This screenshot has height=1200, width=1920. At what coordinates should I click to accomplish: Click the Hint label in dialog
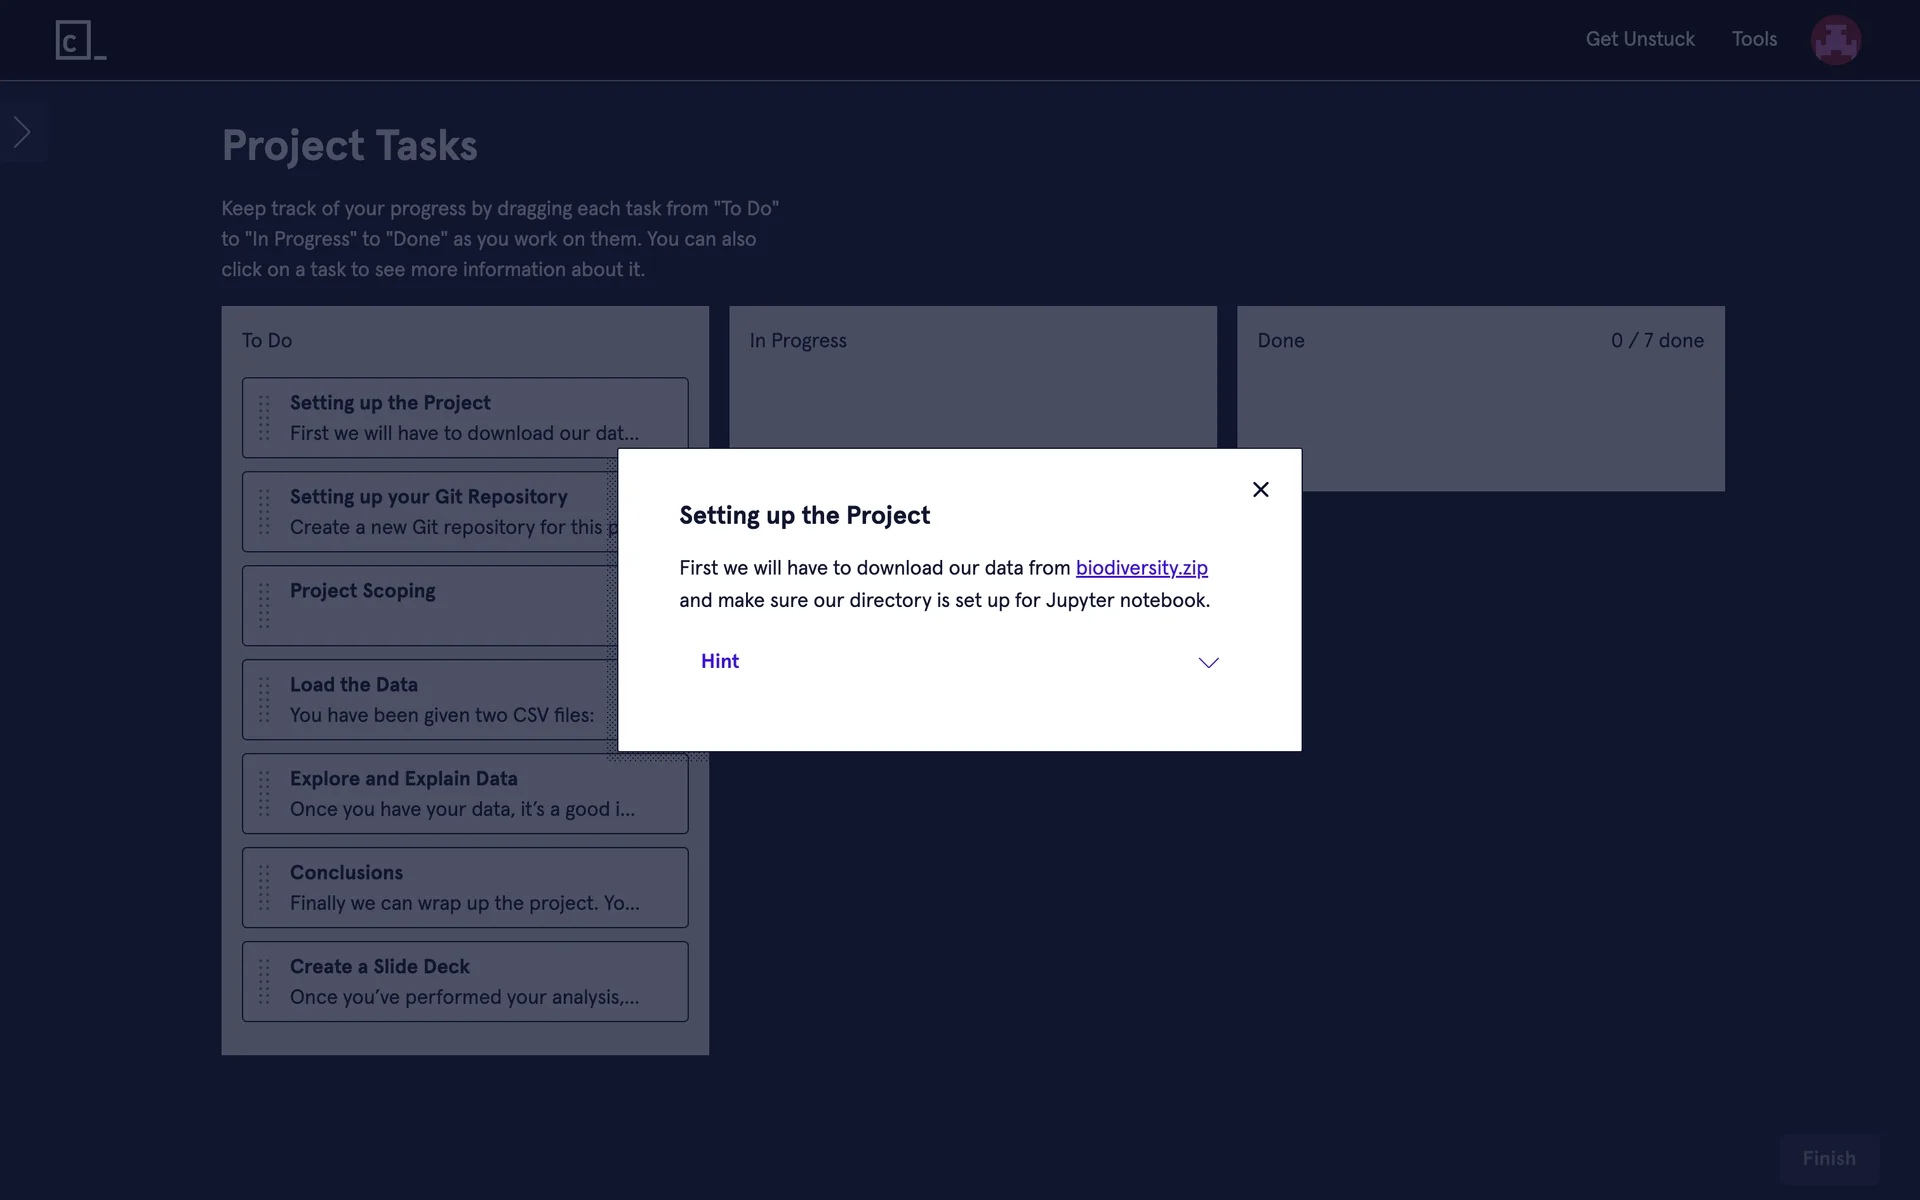pos(720,661)
